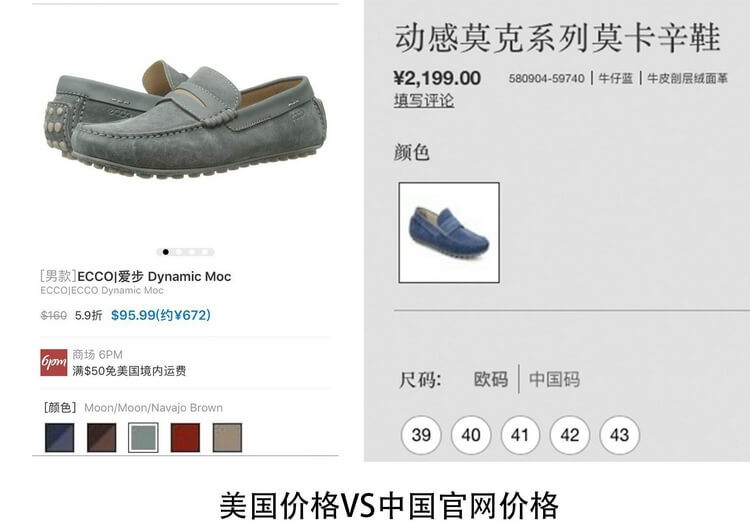Choose shoe size 40
Image resolution: width=750 pixels, height=525 pixels.
pyautogui.click(x=471, y=435)
